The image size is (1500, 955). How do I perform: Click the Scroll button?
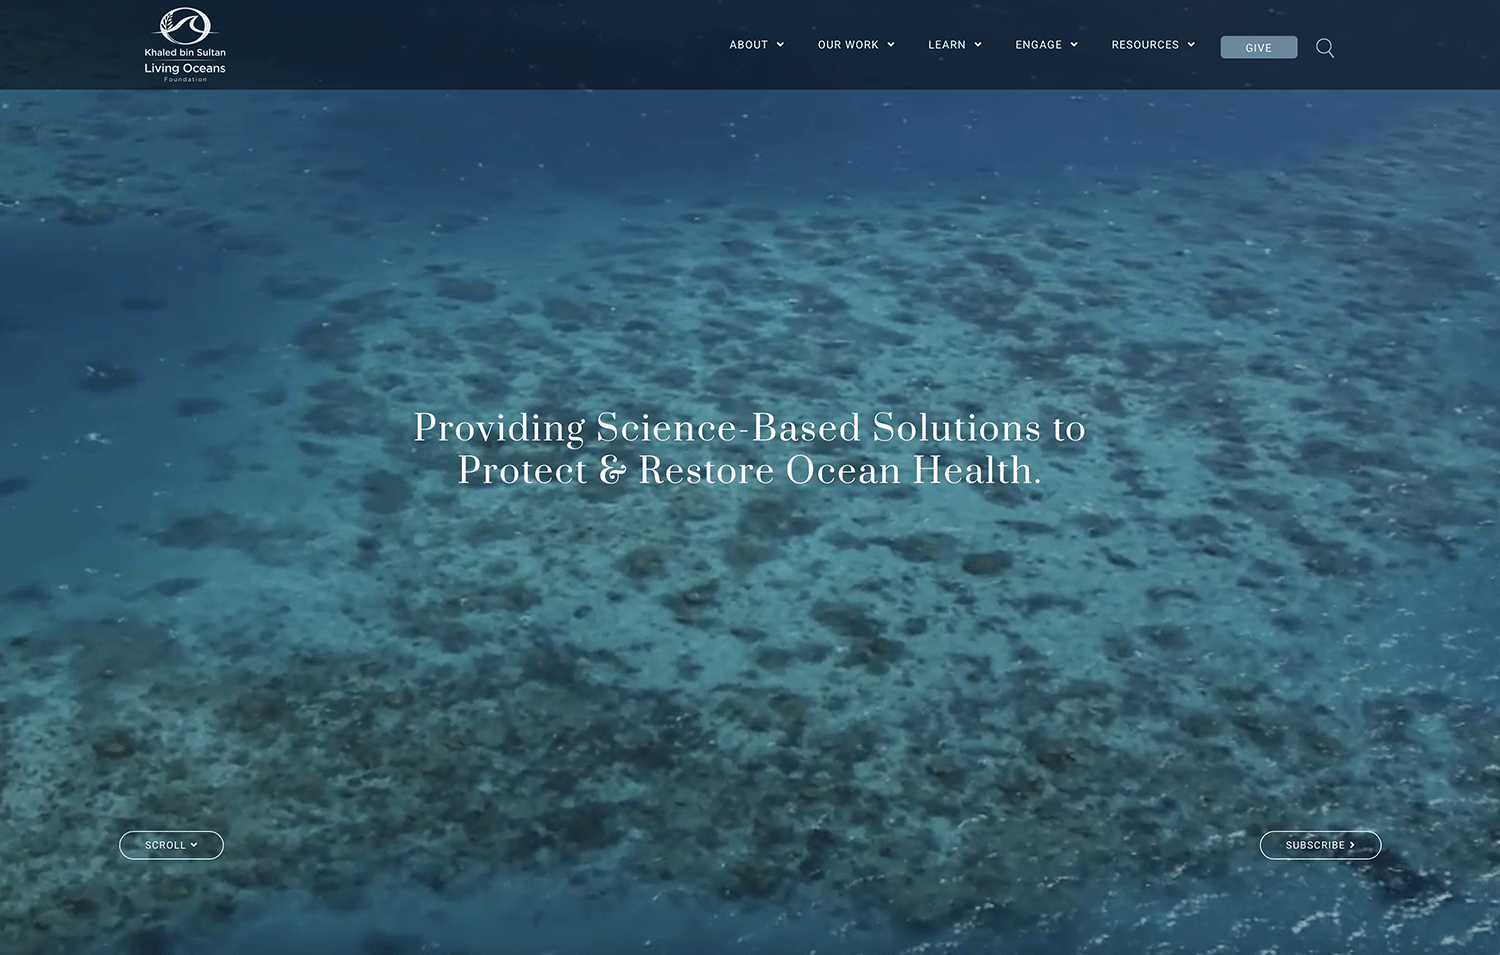tap(171, 845)
